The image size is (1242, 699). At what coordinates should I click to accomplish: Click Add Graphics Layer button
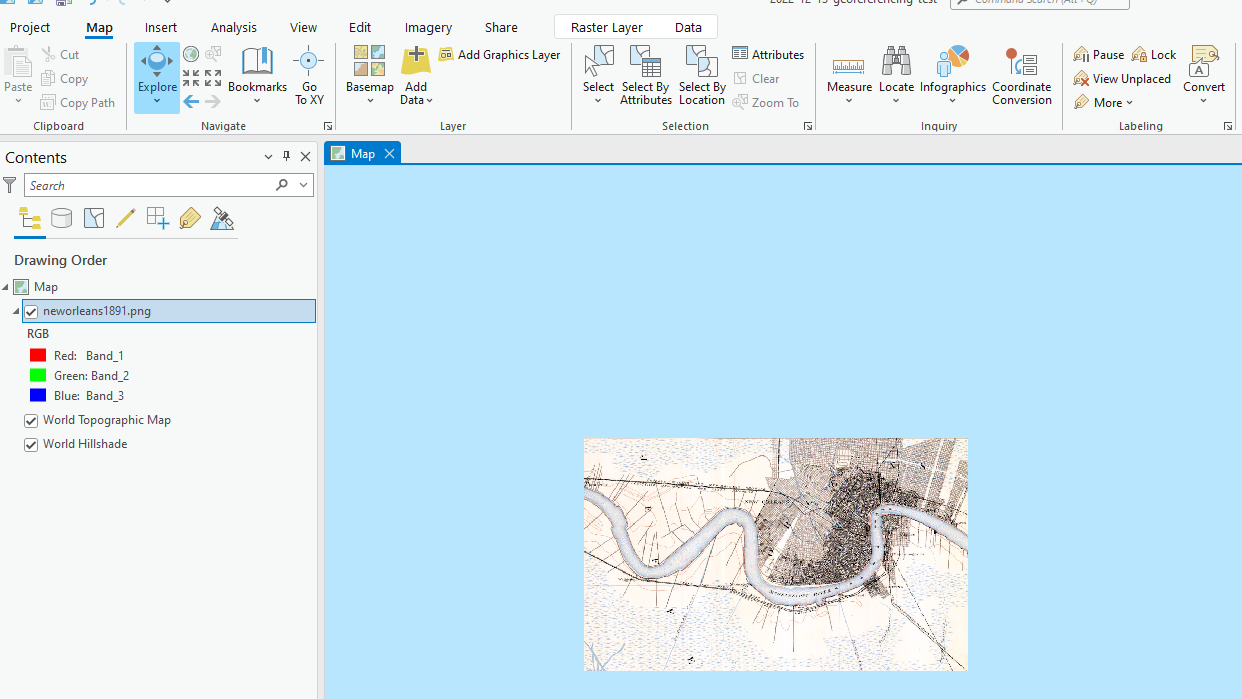499,55
